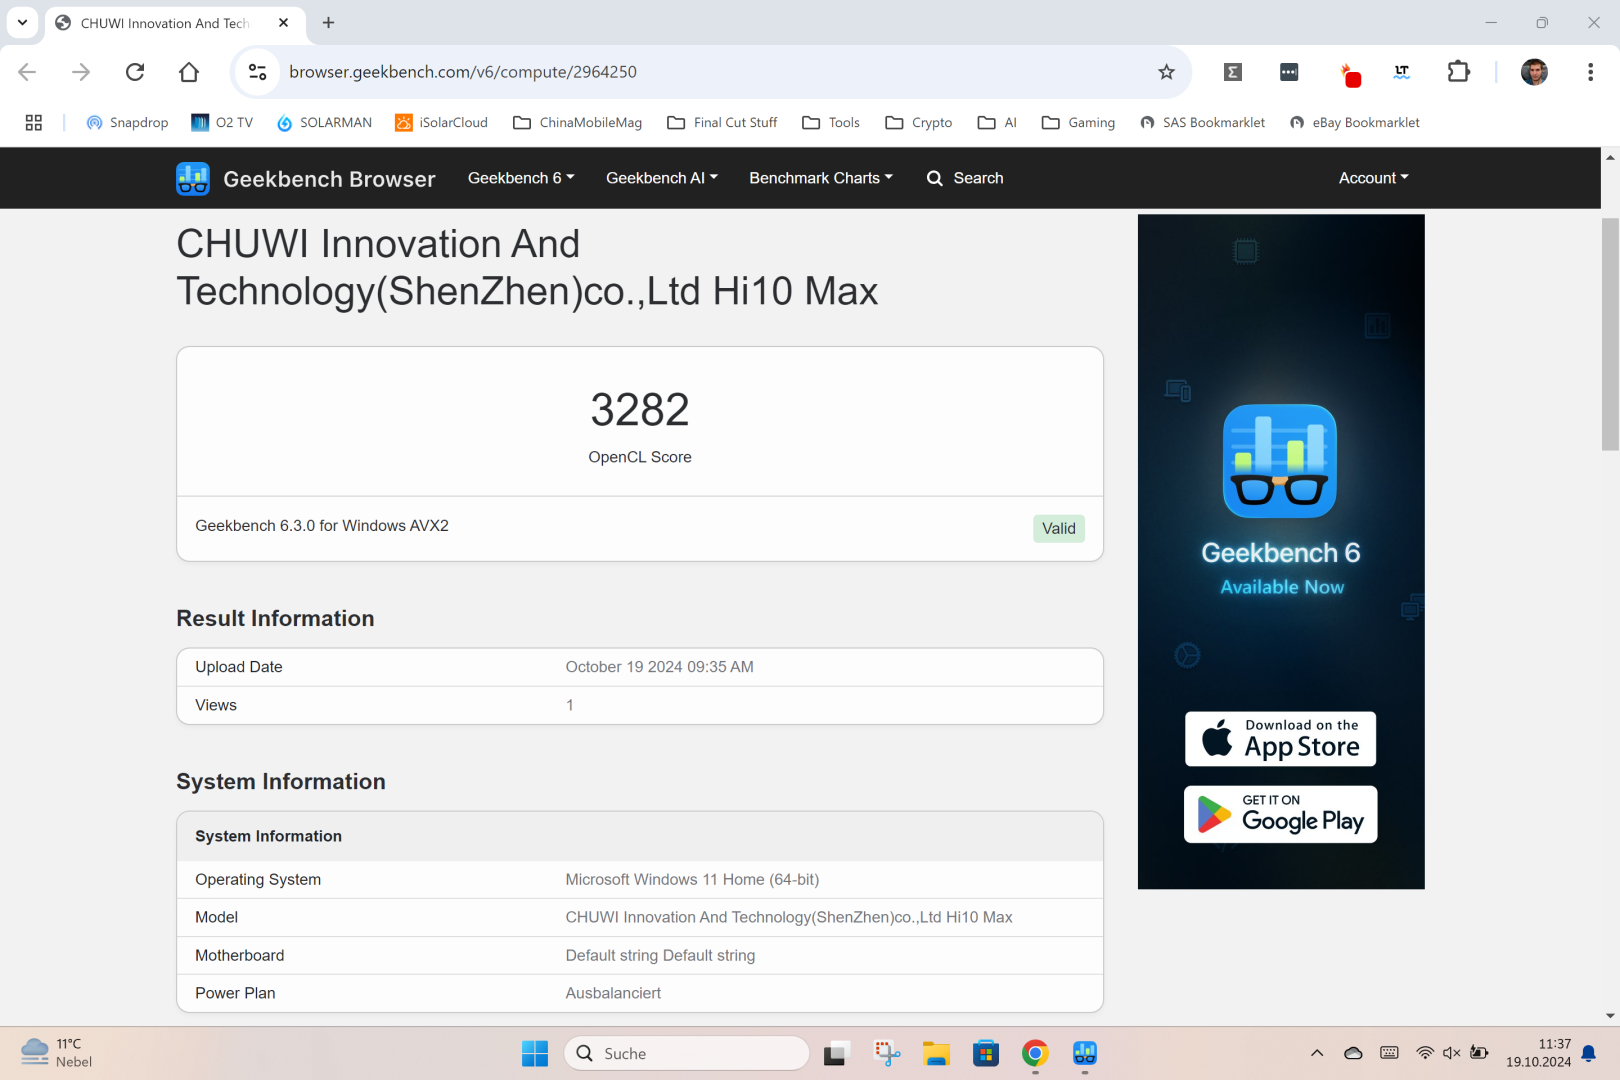
Task: Launch File Explorer from the taskbar
Action: pyautogui.click(x=936, y=1053)
